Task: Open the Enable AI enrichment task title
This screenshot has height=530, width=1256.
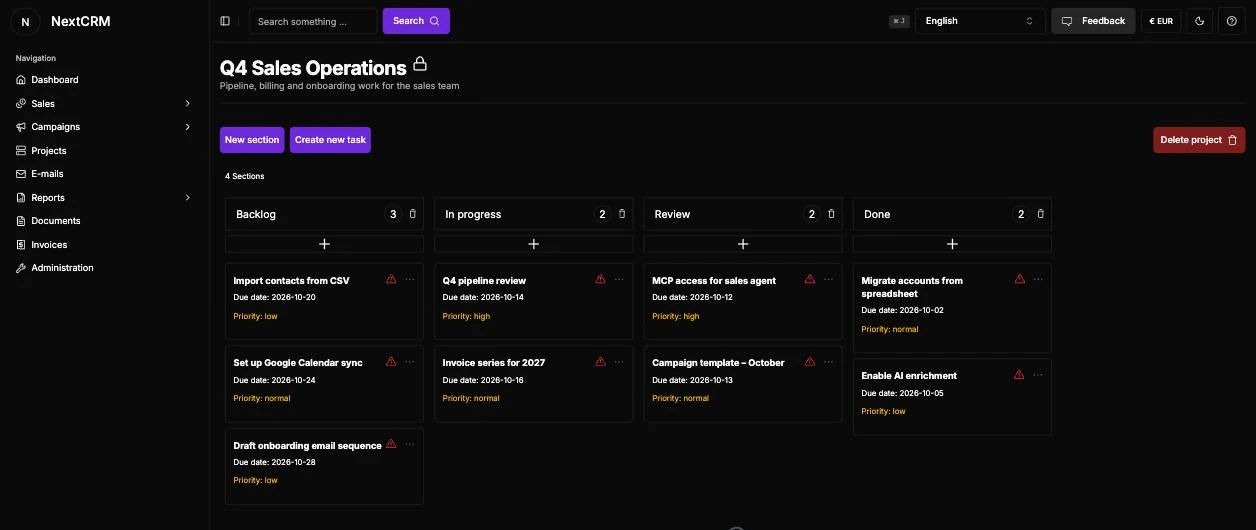Action: click(x=909, y=376)
